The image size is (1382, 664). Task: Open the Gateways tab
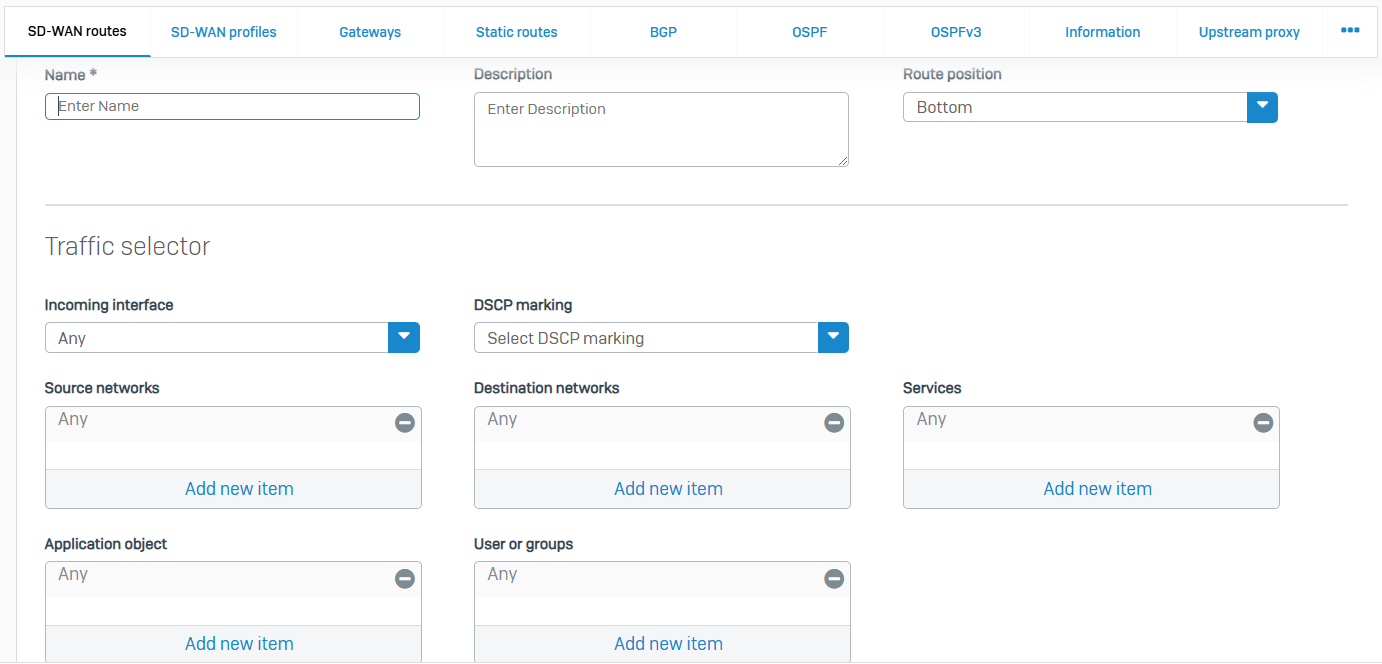370,32
